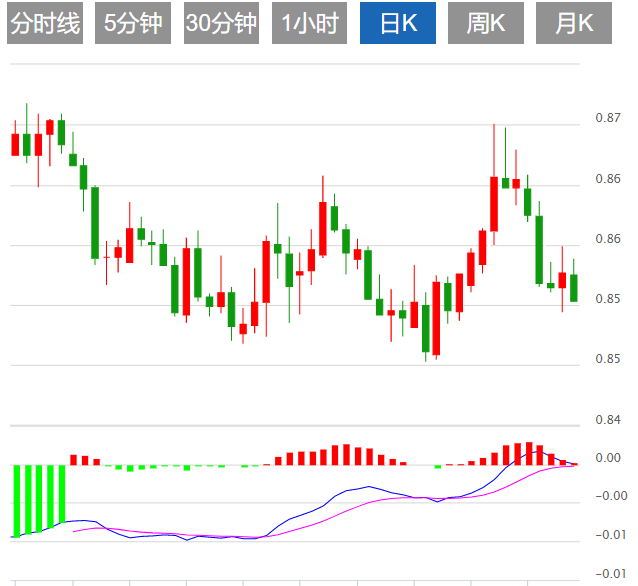
Task: Select the 日K daily candlestick tab
Action: (x=398, y=23)
